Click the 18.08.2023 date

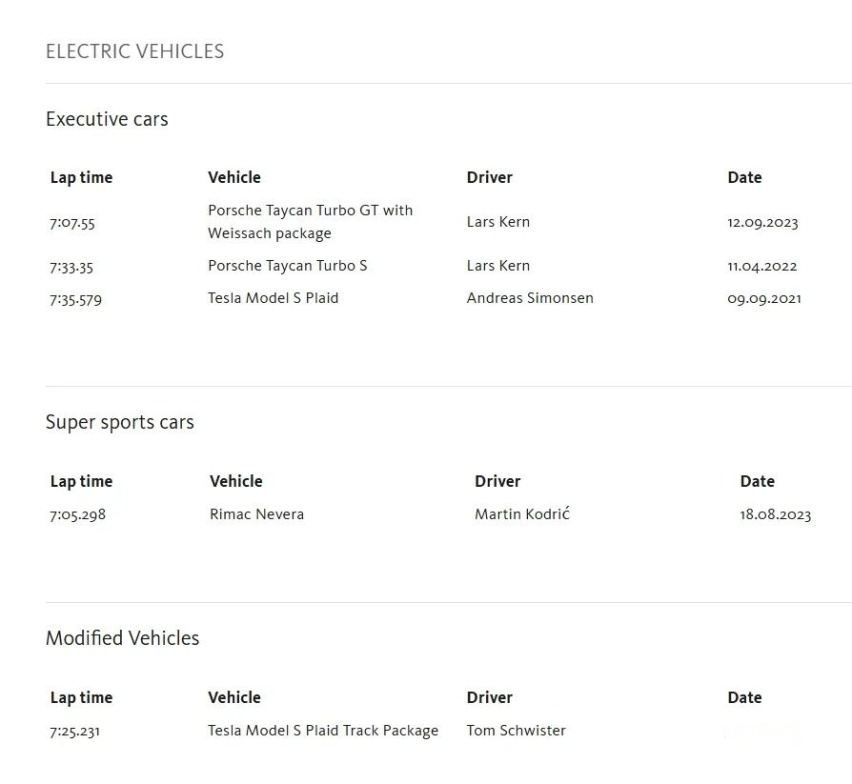point(775,515)
